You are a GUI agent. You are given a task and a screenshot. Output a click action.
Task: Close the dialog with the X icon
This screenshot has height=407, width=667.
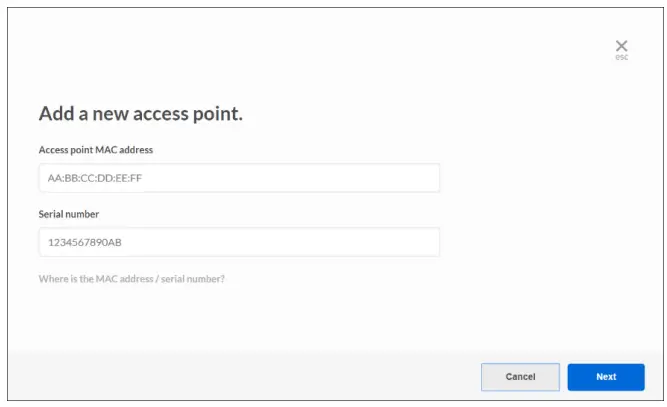click(621, 45)
